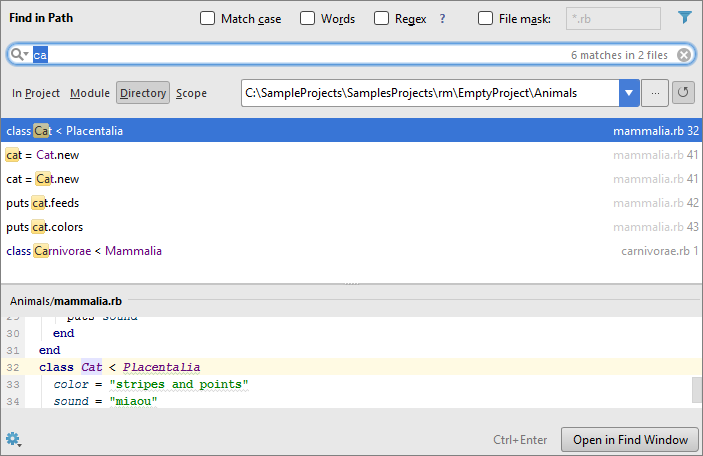
Task: Expand the directory path dropdown
Action: coord(629,93)
